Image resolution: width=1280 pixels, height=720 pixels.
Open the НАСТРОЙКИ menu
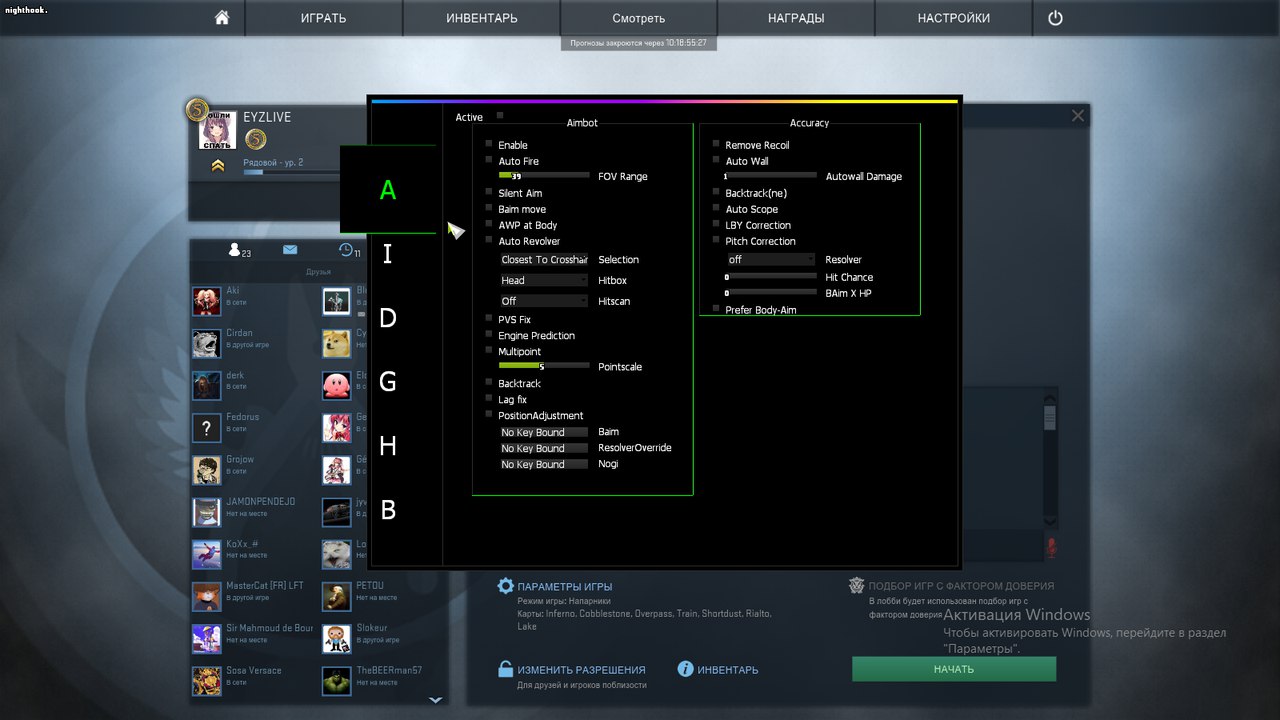(953, 18)
